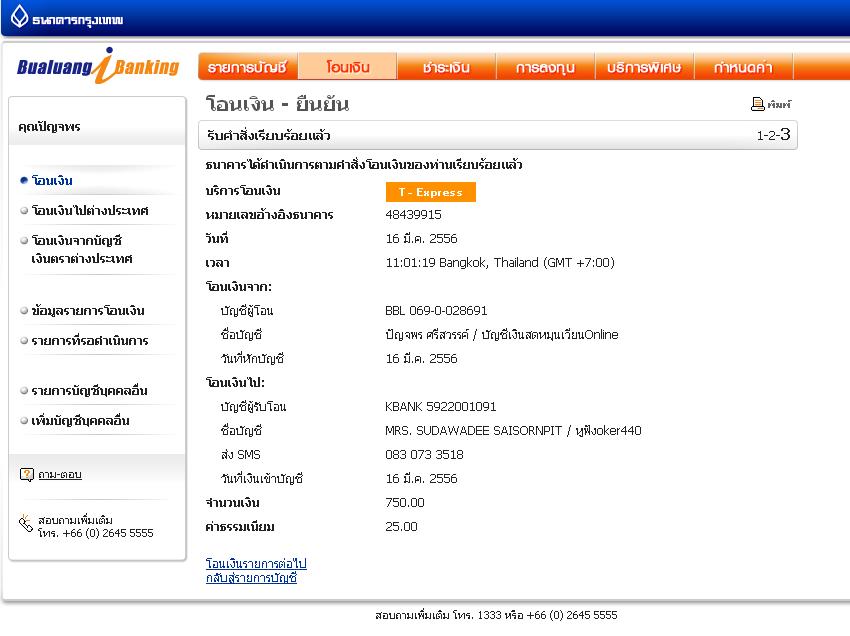Open the ชำระเงิน tab

tap(446, 67)
